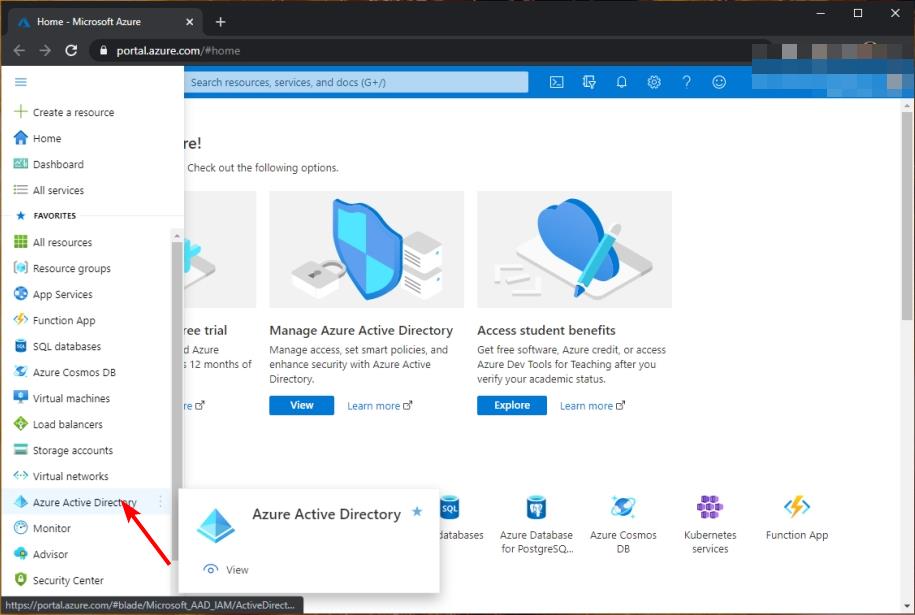
Task: Click the help question mark icon
Action: (687, 82)
